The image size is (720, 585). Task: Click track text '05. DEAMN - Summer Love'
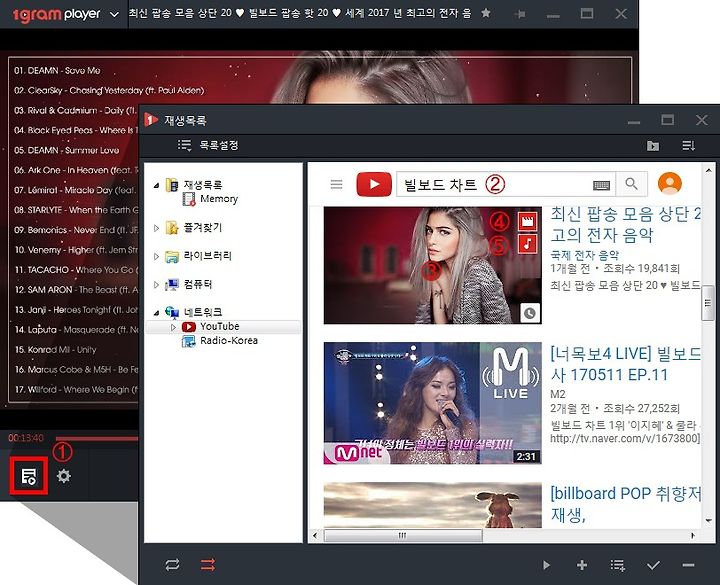click(x=67, y=151)
